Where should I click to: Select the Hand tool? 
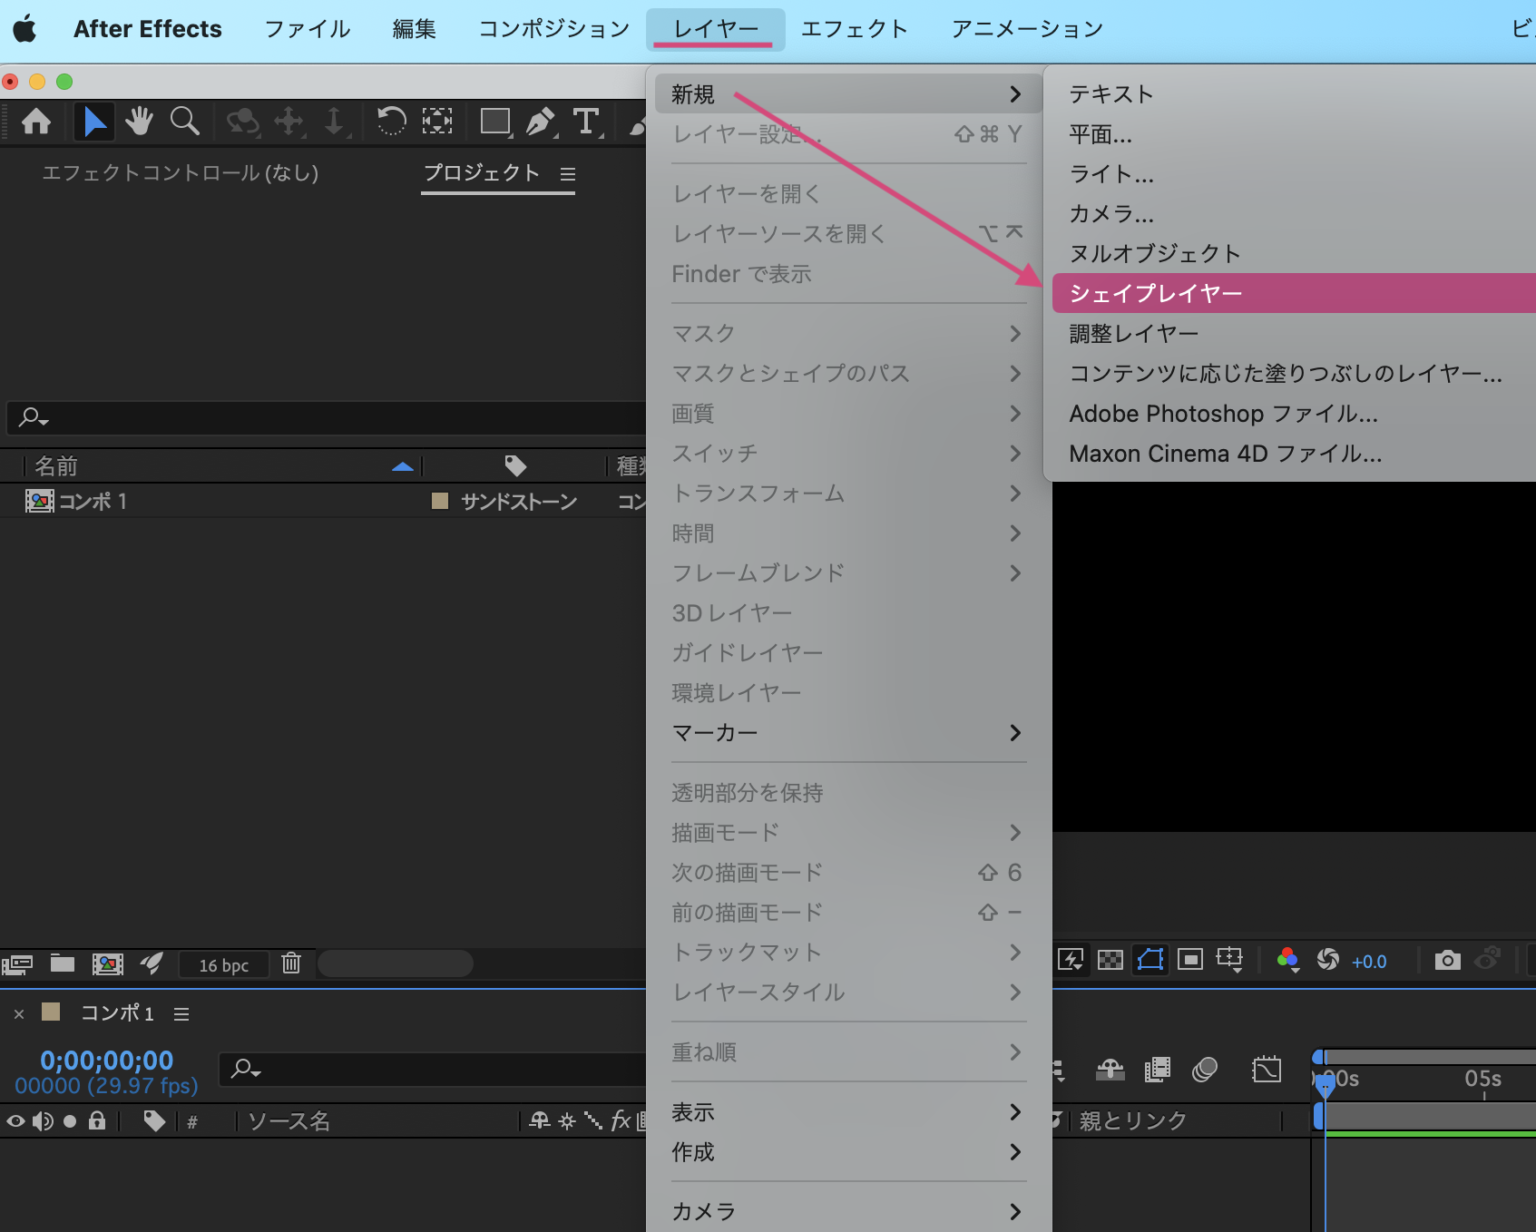coord(139,121)
